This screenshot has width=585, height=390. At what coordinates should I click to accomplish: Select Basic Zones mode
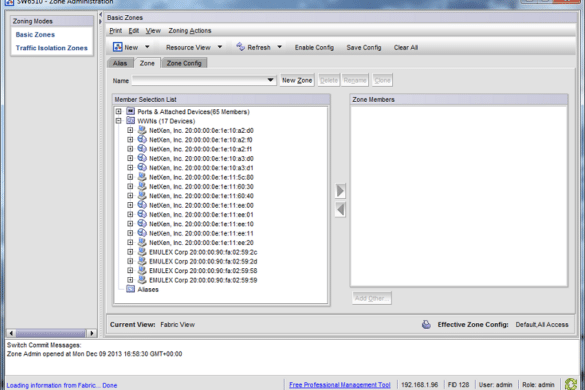(35, 34)
